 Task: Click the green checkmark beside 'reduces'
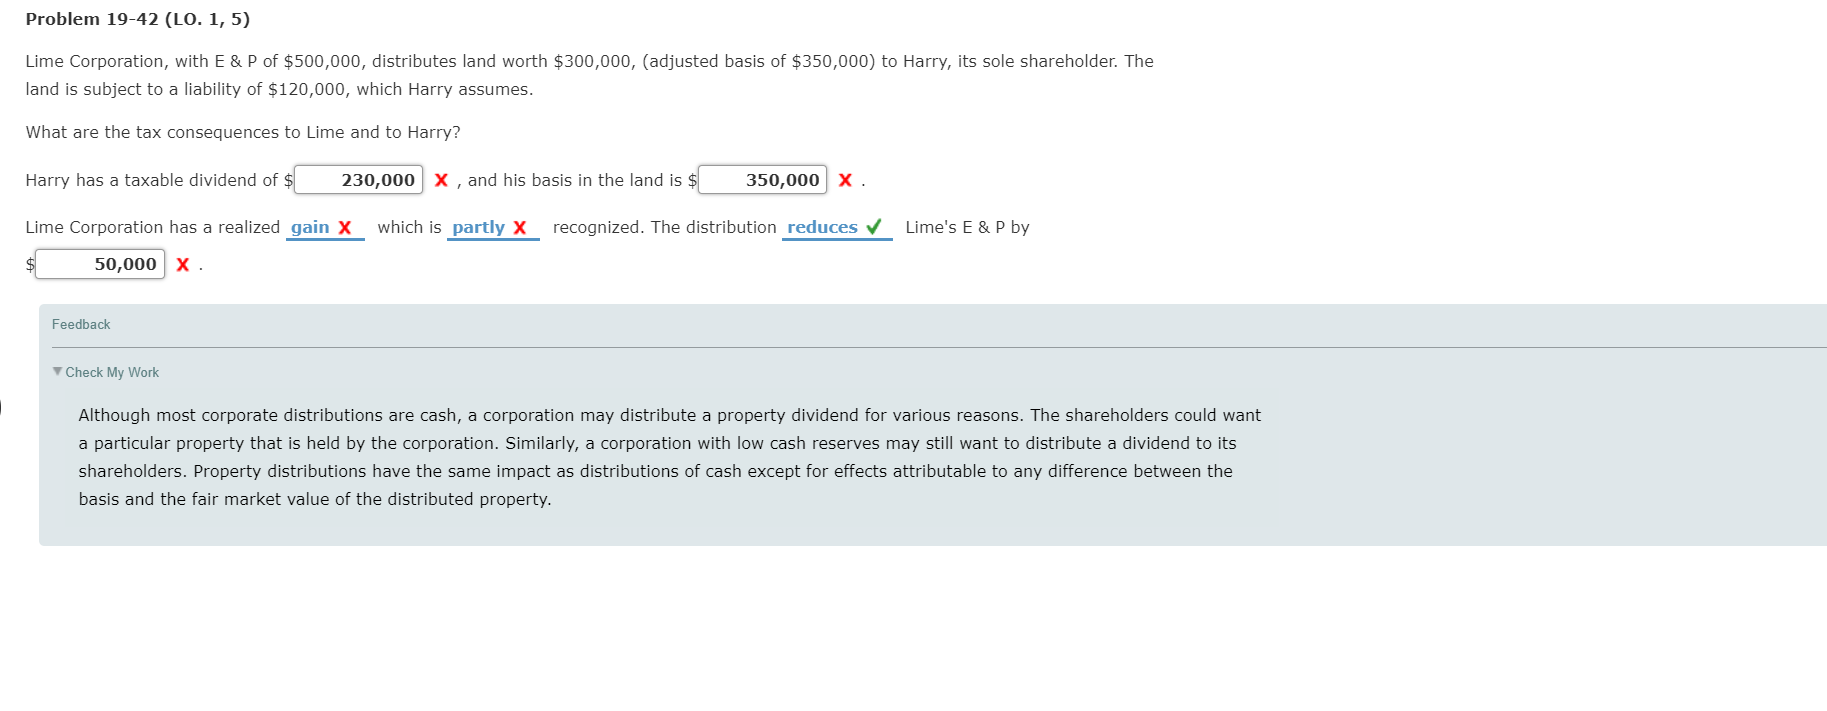pos(872,227)
